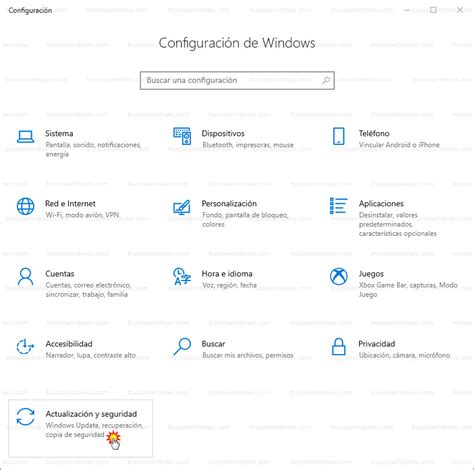
Task: Open the Teléfono phone icon
Action: pos(339,136)
